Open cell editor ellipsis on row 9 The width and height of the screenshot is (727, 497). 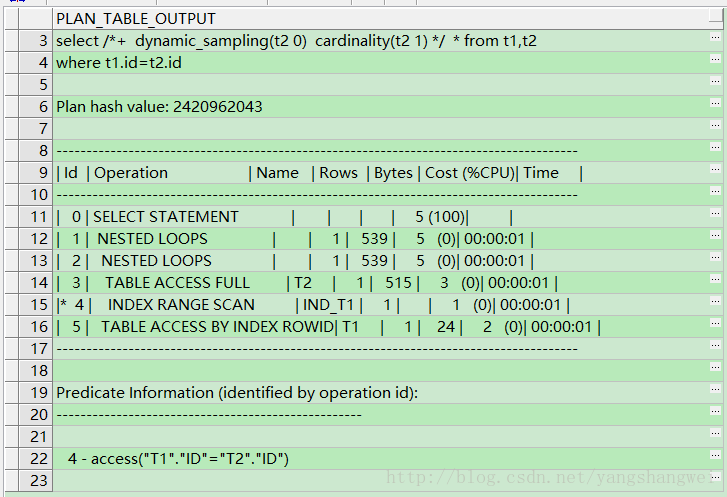click(715, 172)
